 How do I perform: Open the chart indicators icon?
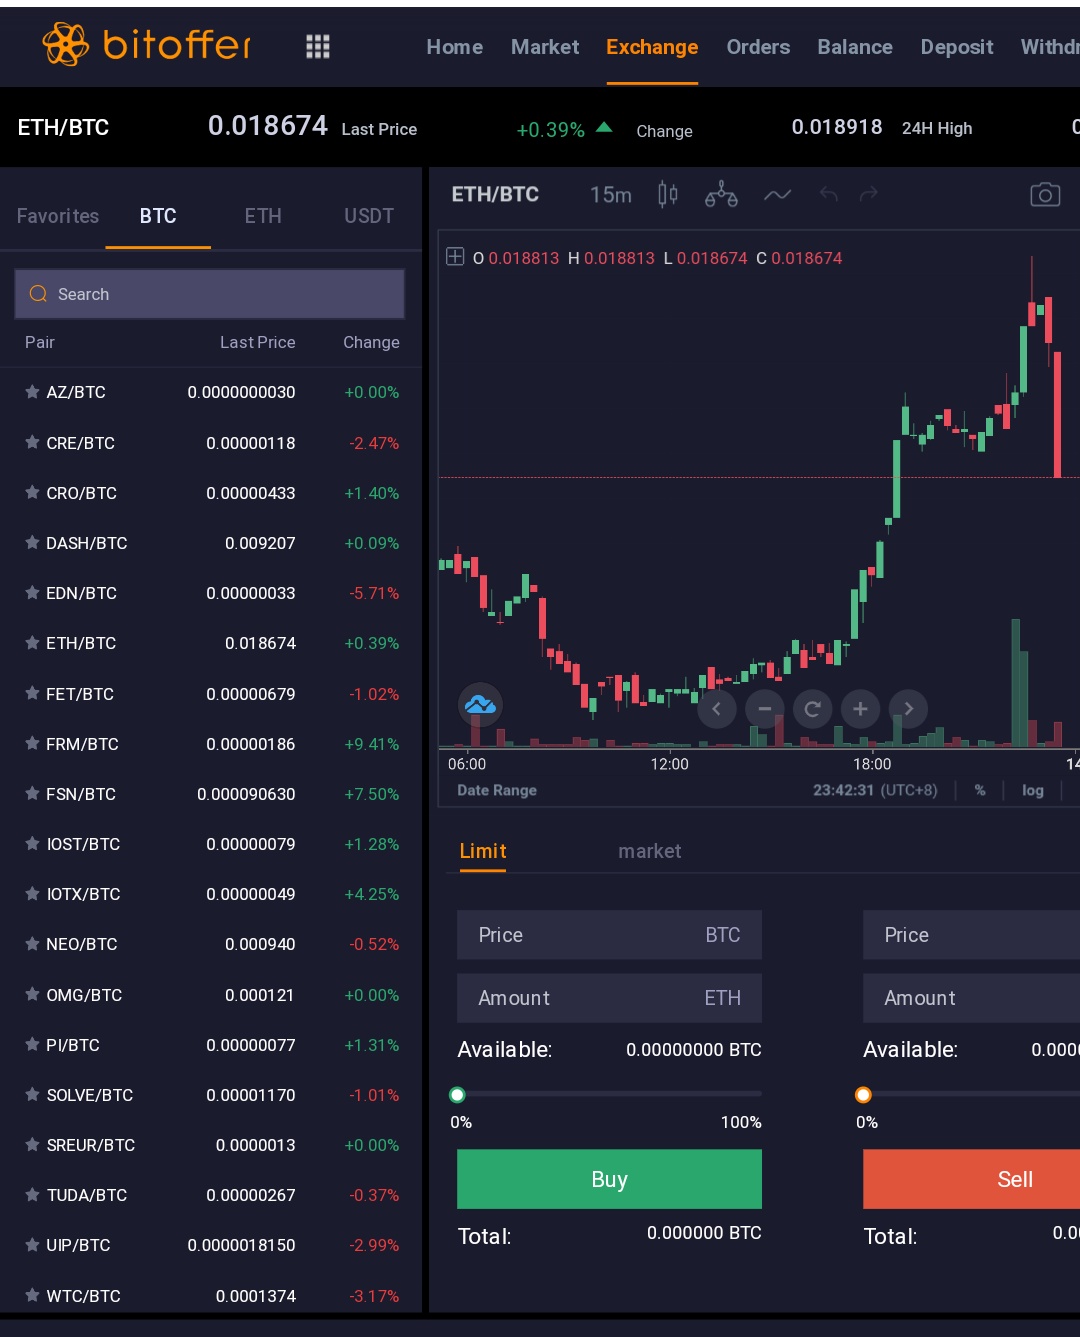(721, 194)
